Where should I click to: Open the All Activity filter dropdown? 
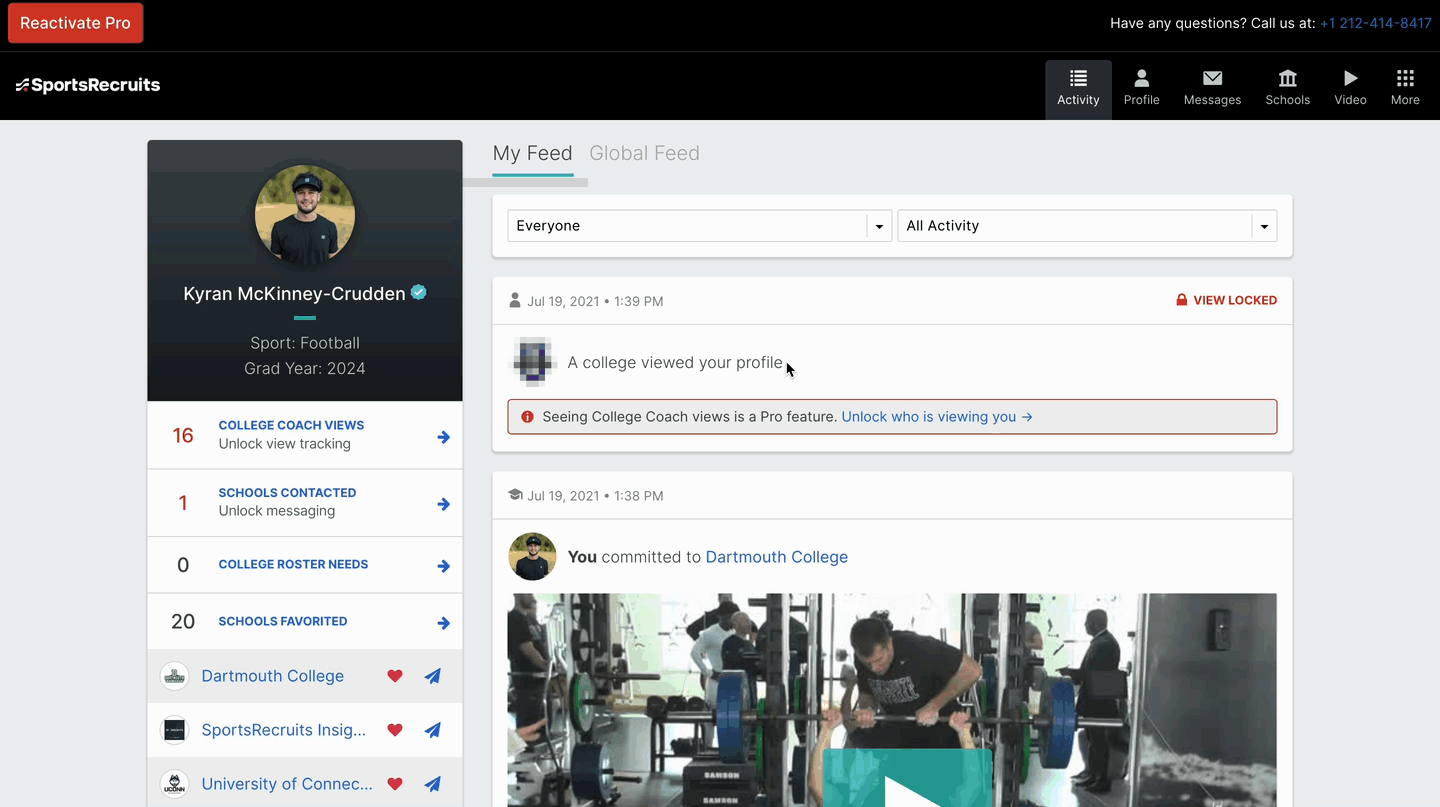(1087, 226)
